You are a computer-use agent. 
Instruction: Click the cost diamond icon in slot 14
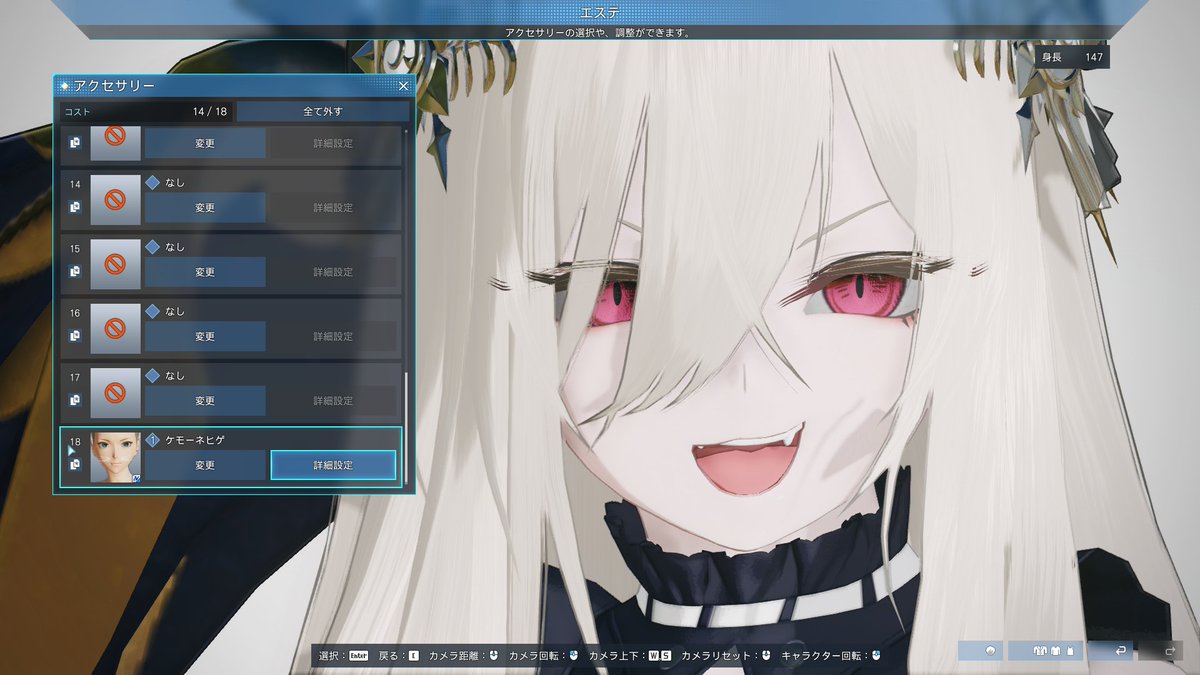tap(152, 183)
